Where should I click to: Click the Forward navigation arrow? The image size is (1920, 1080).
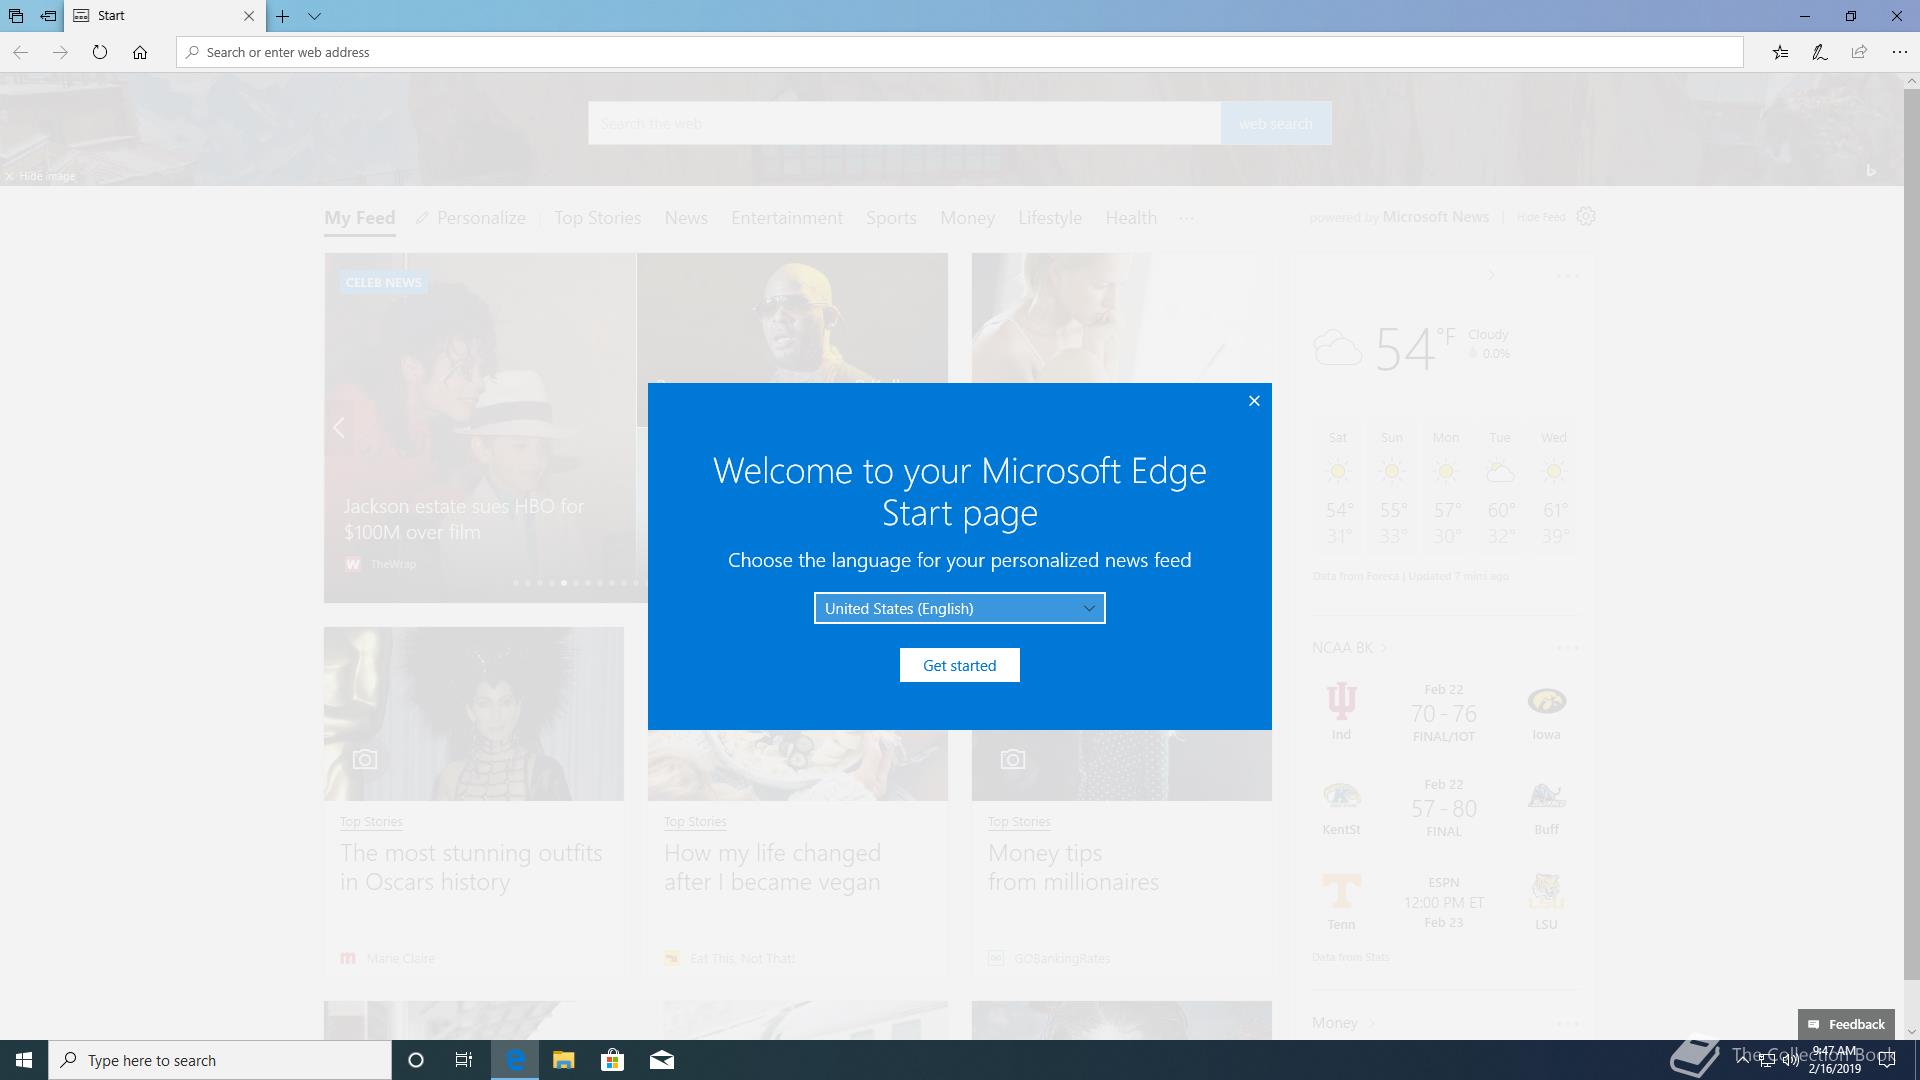(60, 52)
